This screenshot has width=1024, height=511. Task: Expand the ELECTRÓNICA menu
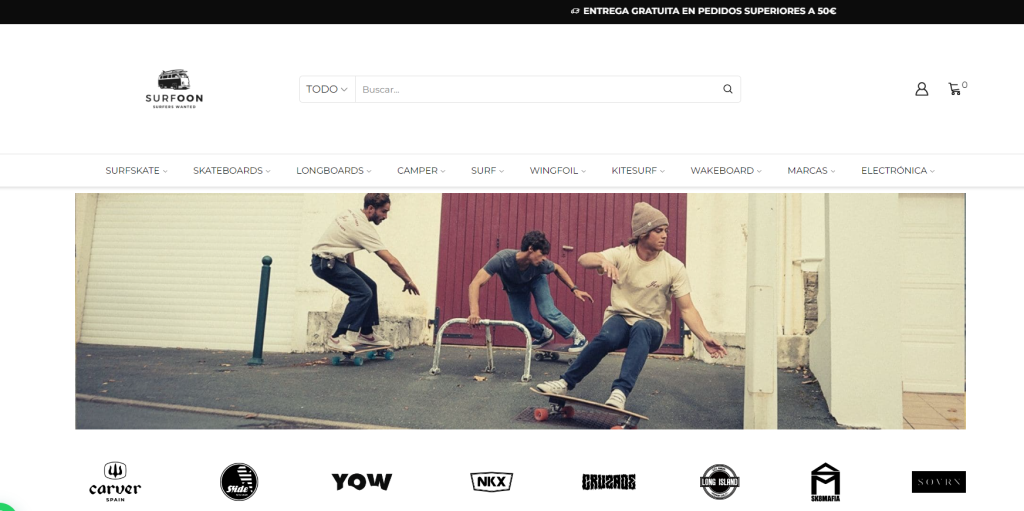(898, 171)
